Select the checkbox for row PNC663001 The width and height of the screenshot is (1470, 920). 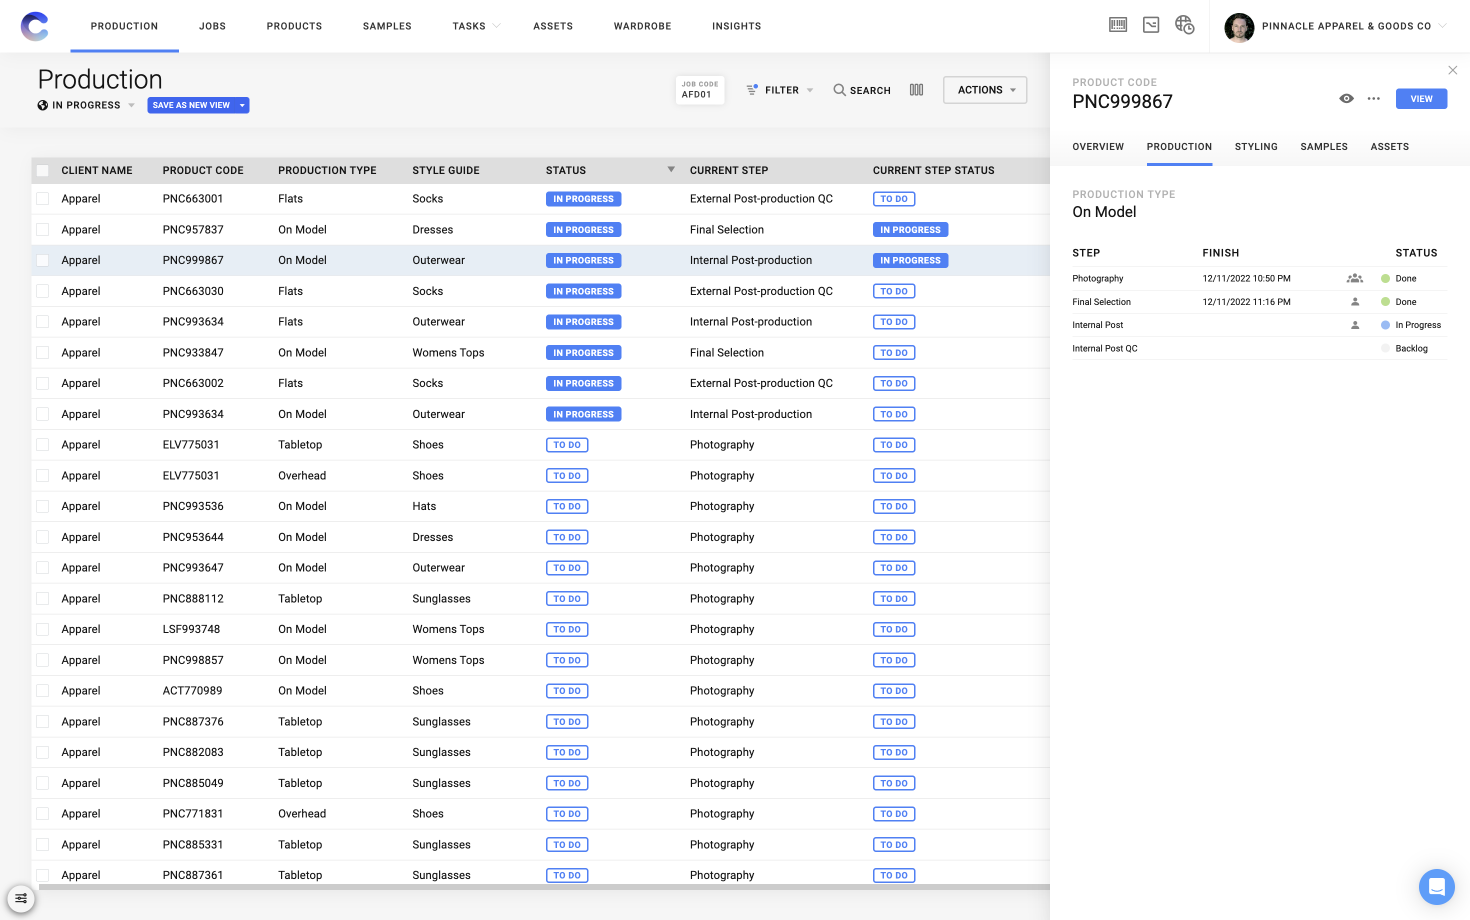click(42, 198)
